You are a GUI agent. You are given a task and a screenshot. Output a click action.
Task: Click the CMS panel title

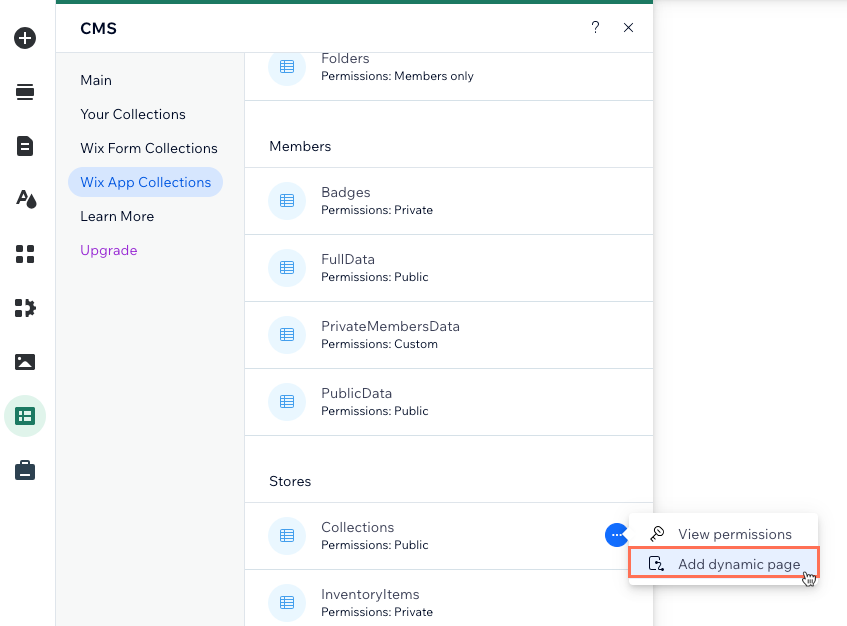tap(98, 28)
